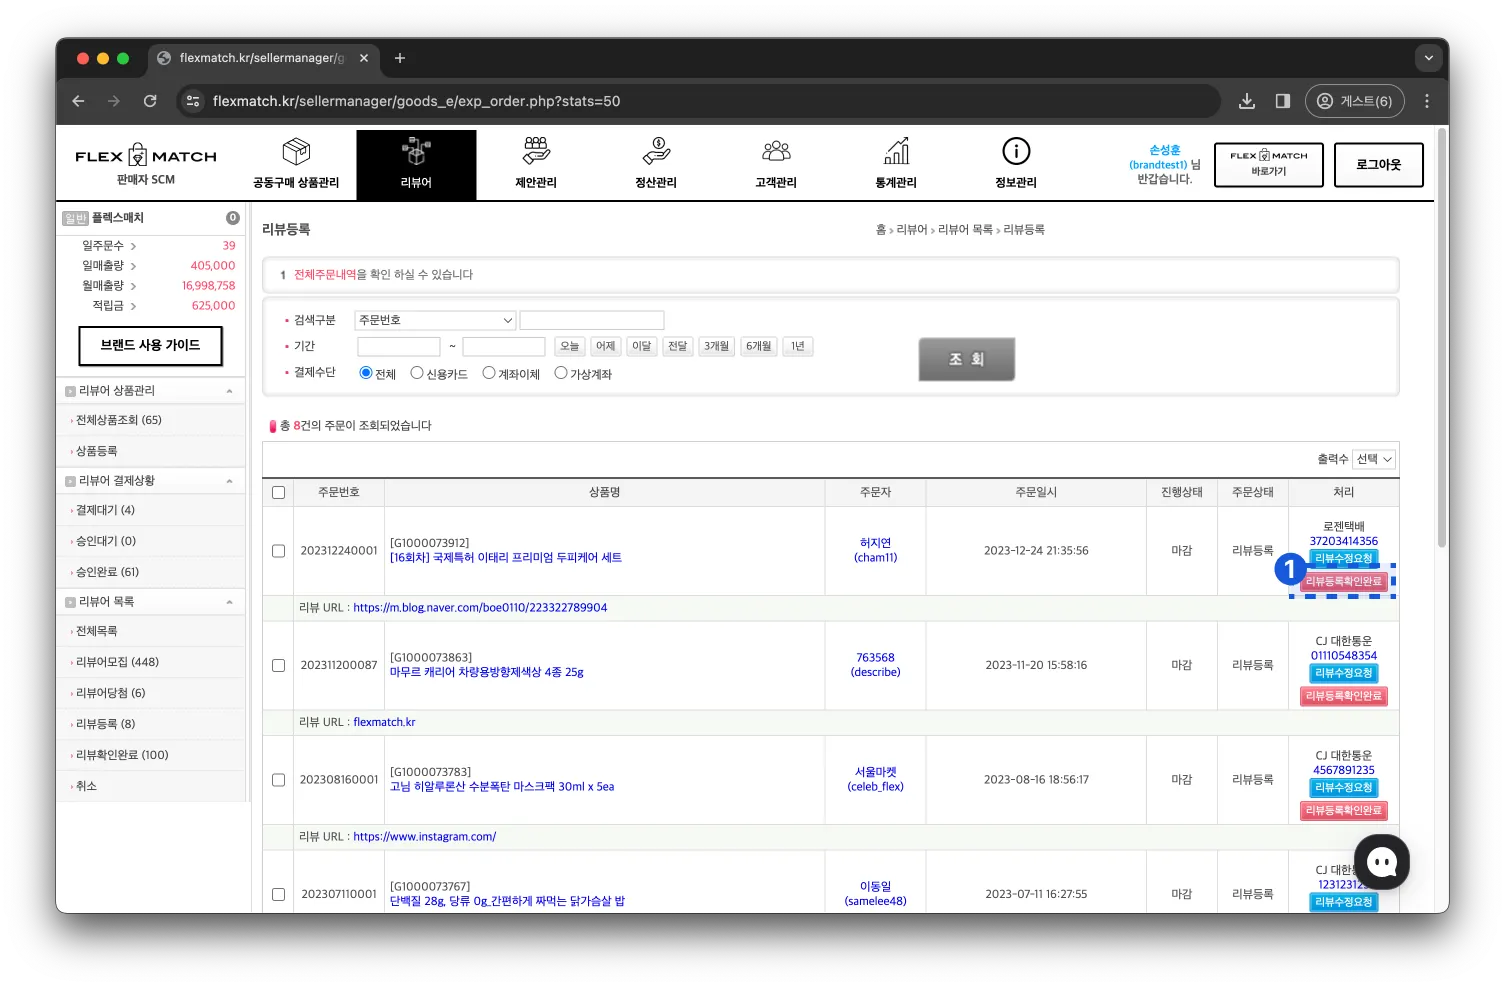Image resolution: width=1505 pixels, height=987 pixels.
Task: Open the 출력수 선택 dropdown
Action: point(1374,459)
